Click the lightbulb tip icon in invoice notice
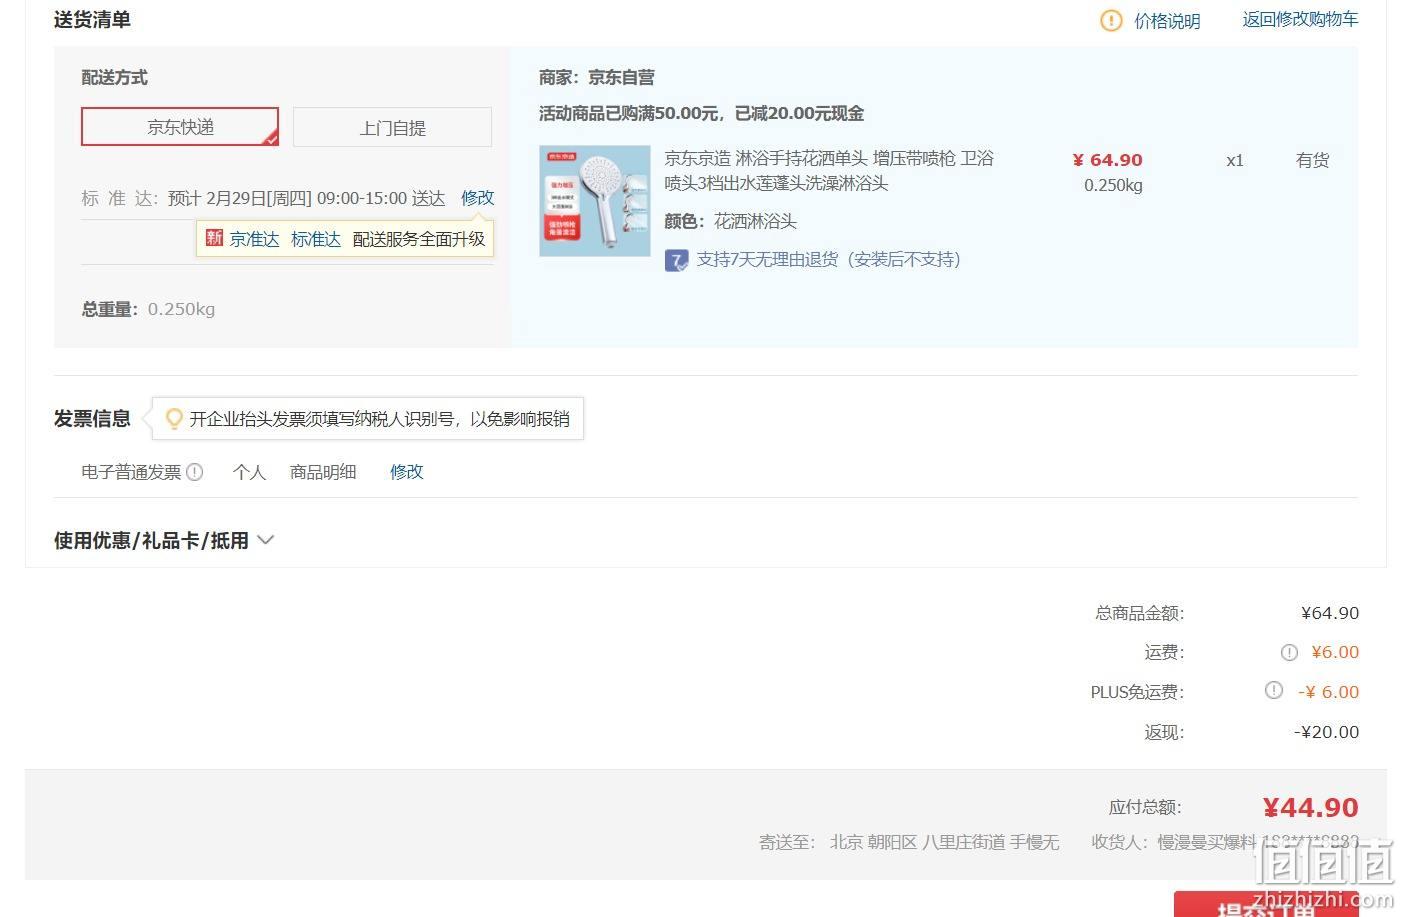Viewport: 1403px width, 917px height. [x=174, y=419]
